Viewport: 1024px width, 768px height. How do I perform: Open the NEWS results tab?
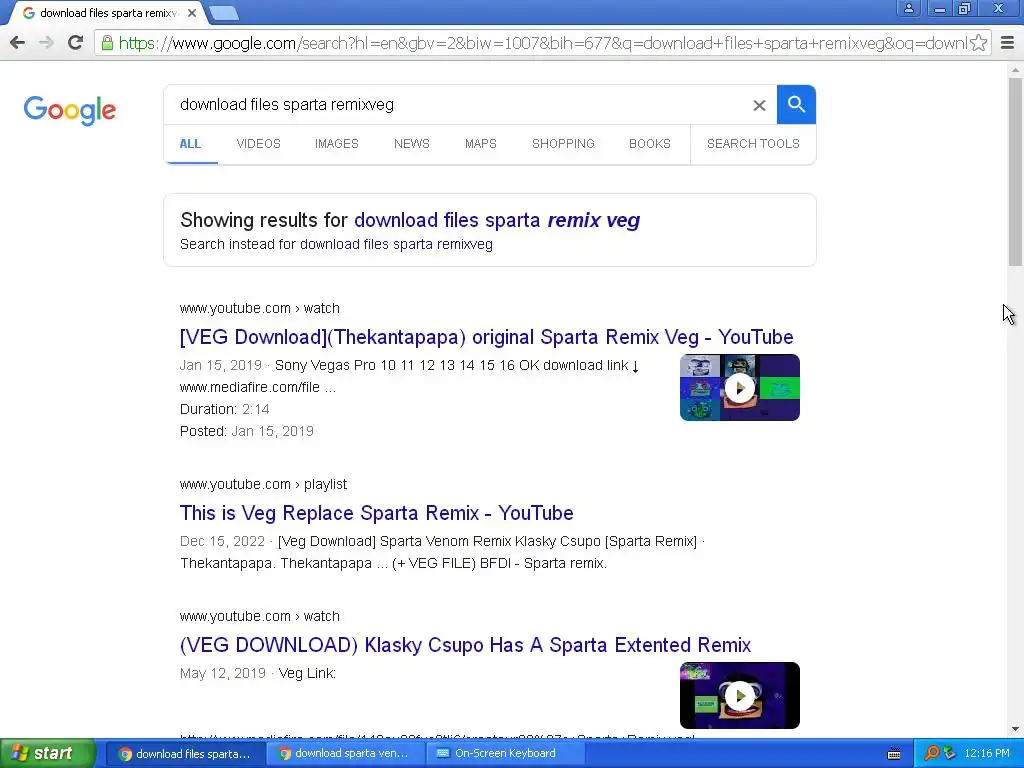coord(411,144)
